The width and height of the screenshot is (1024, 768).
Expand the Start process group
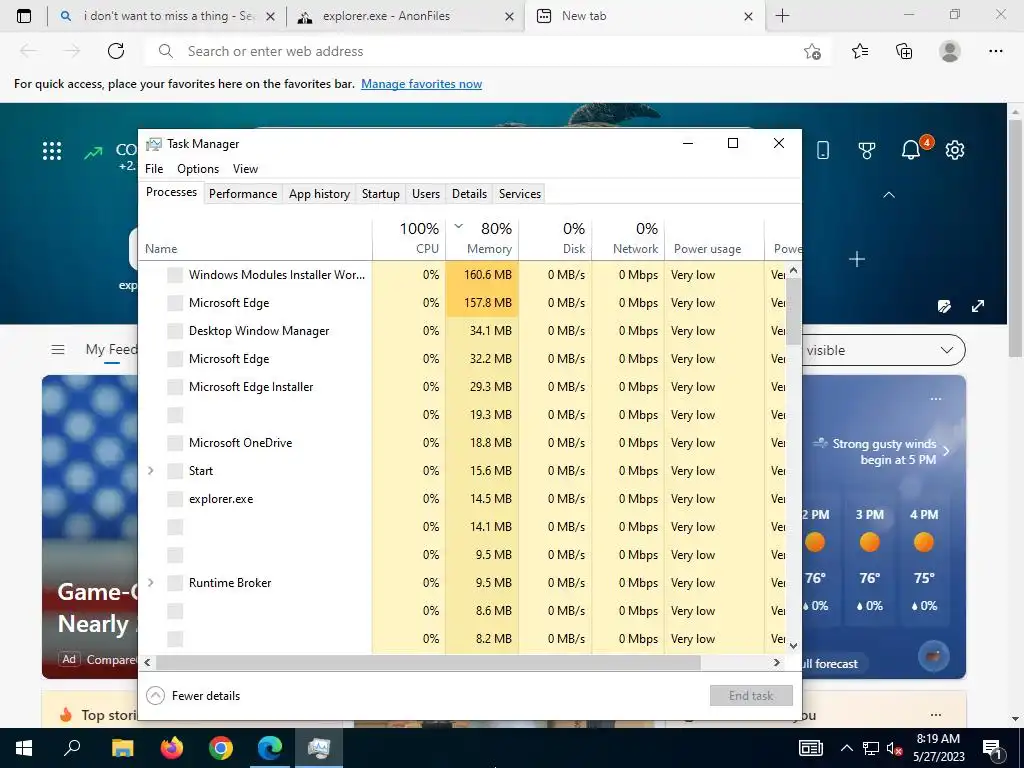(151, 470)
